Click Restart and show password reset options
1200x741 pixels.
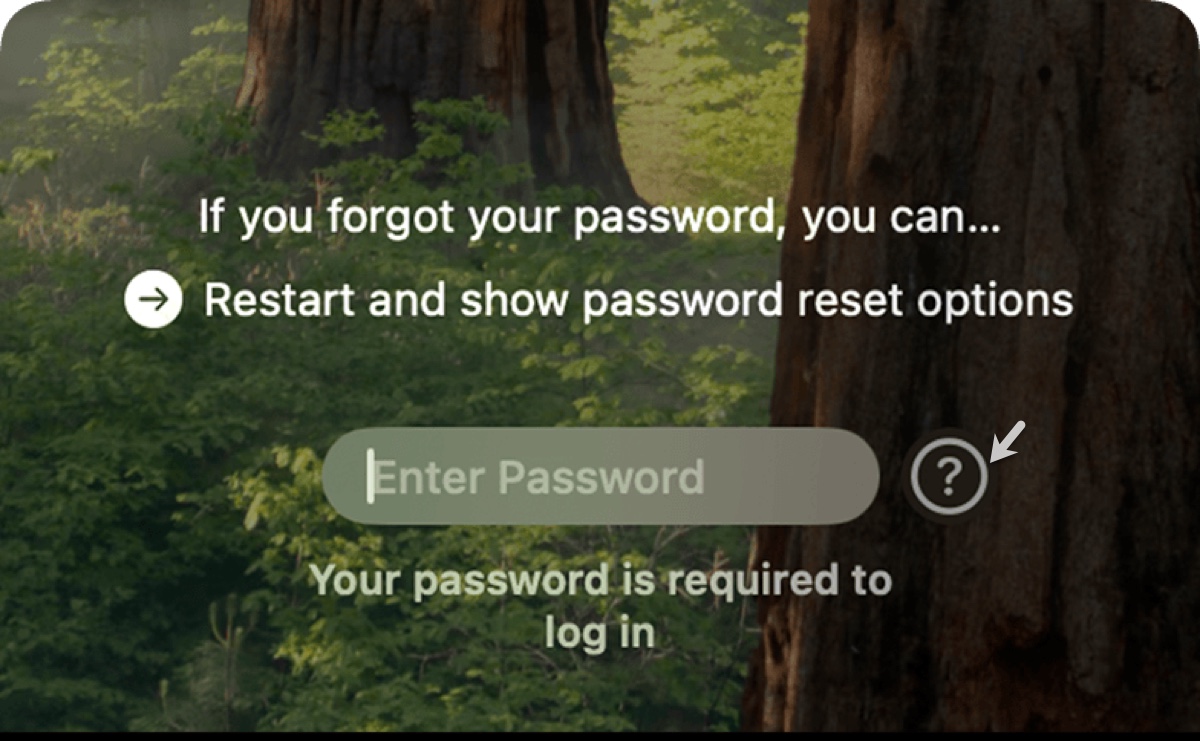638,300
